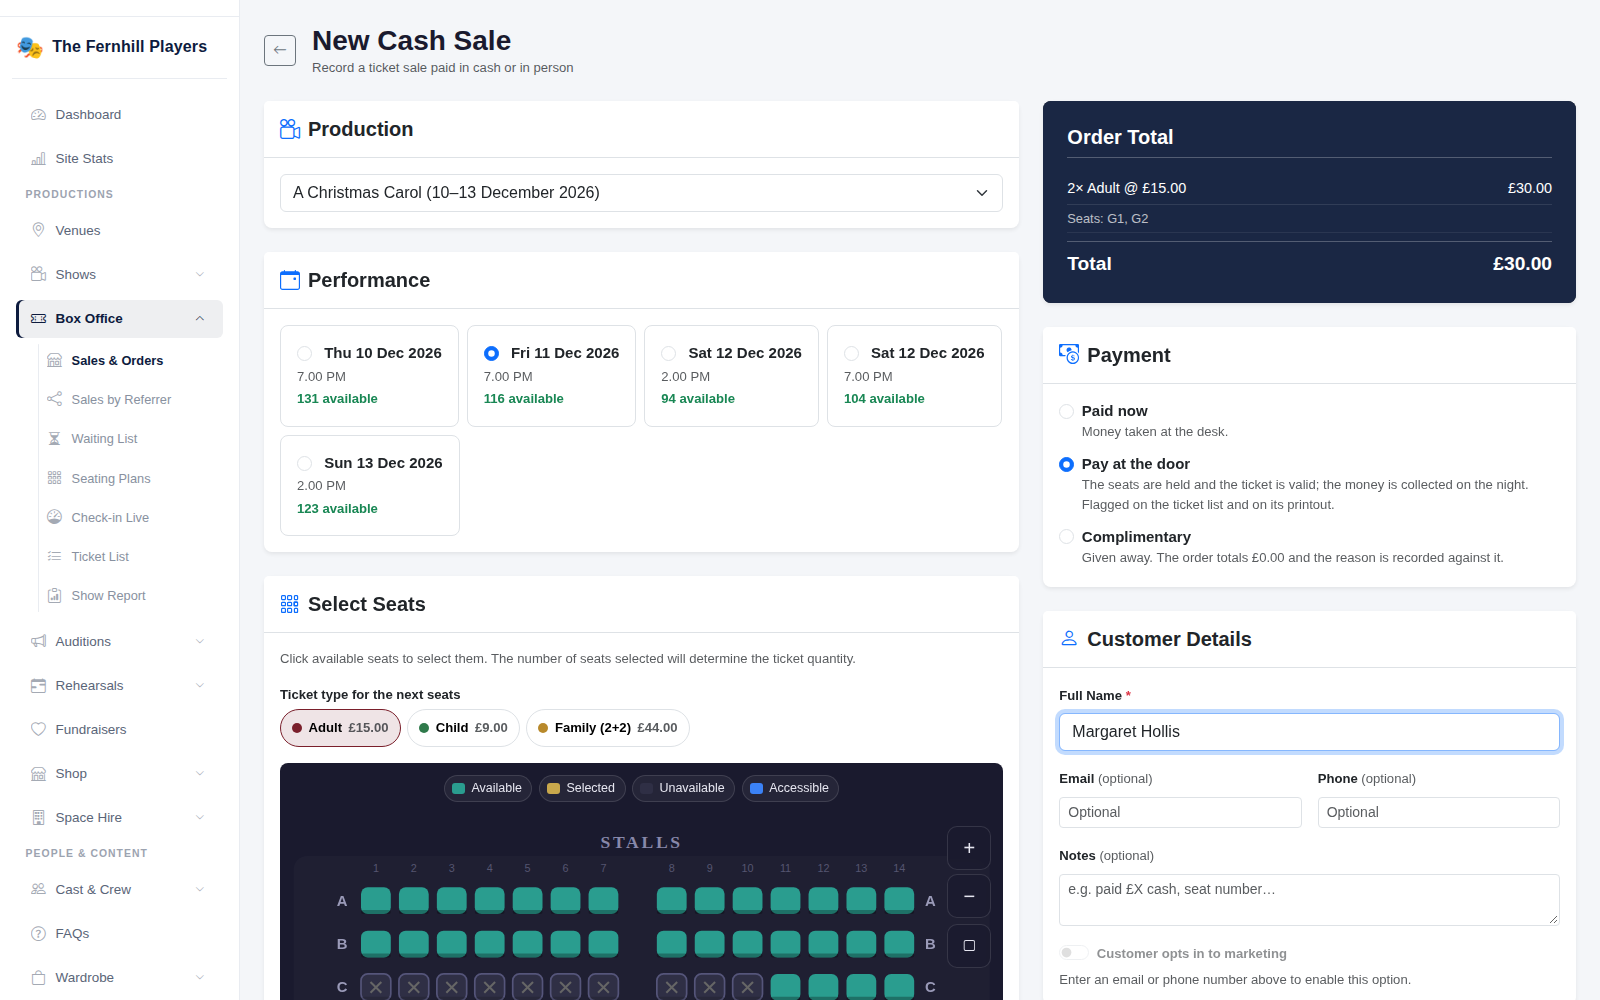This screenshot has width=1600, height=1000.
Task: Toggle Customer opts in to marketing
Action: pos(1074,953)
